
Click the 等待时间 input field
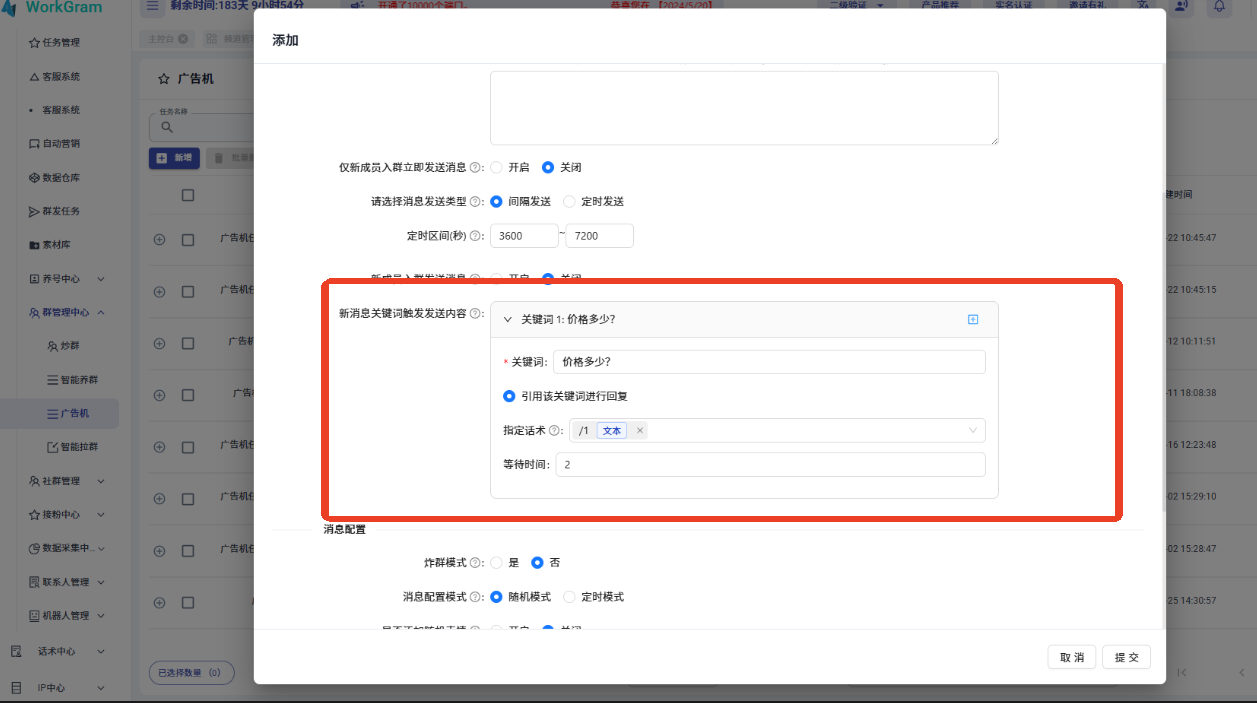coord(769,465)
